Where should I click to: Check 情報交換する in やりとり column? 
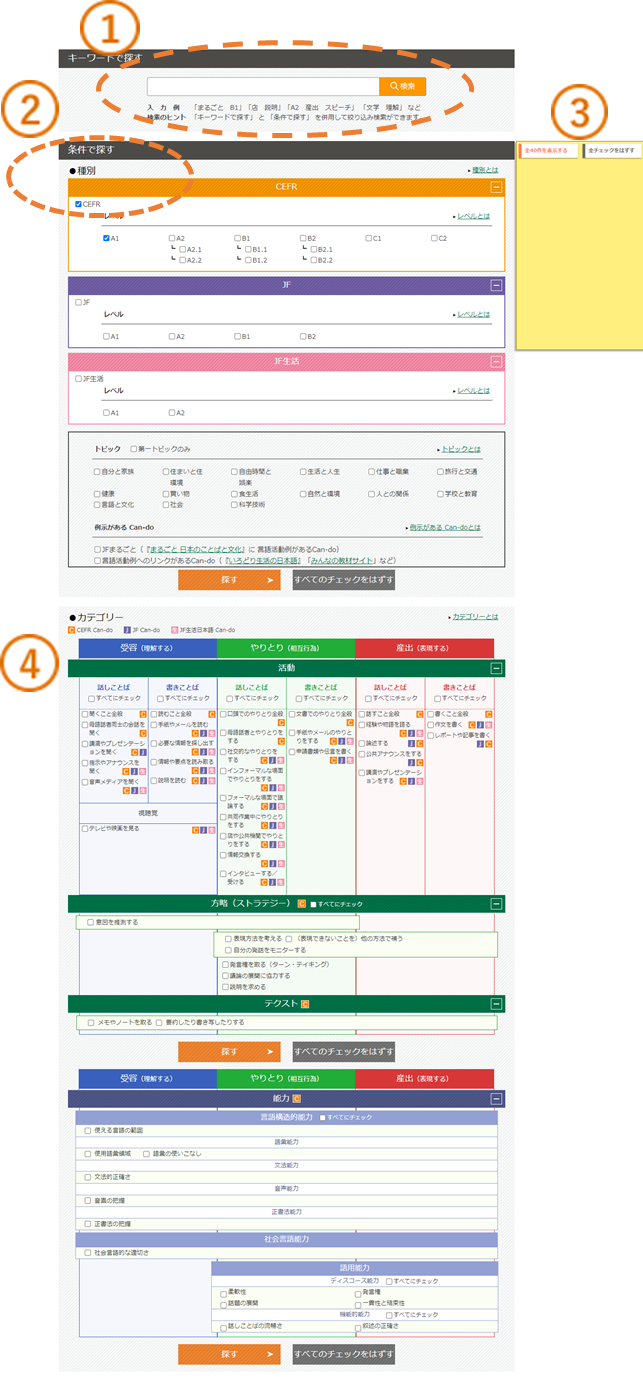223,855
